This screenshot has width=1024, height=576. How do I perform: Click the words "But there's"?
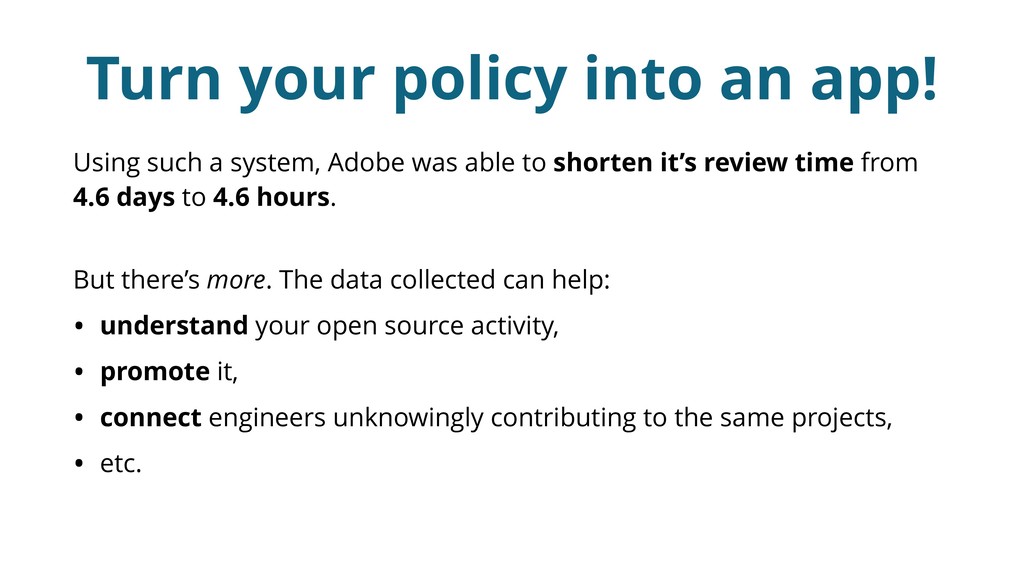136,280
